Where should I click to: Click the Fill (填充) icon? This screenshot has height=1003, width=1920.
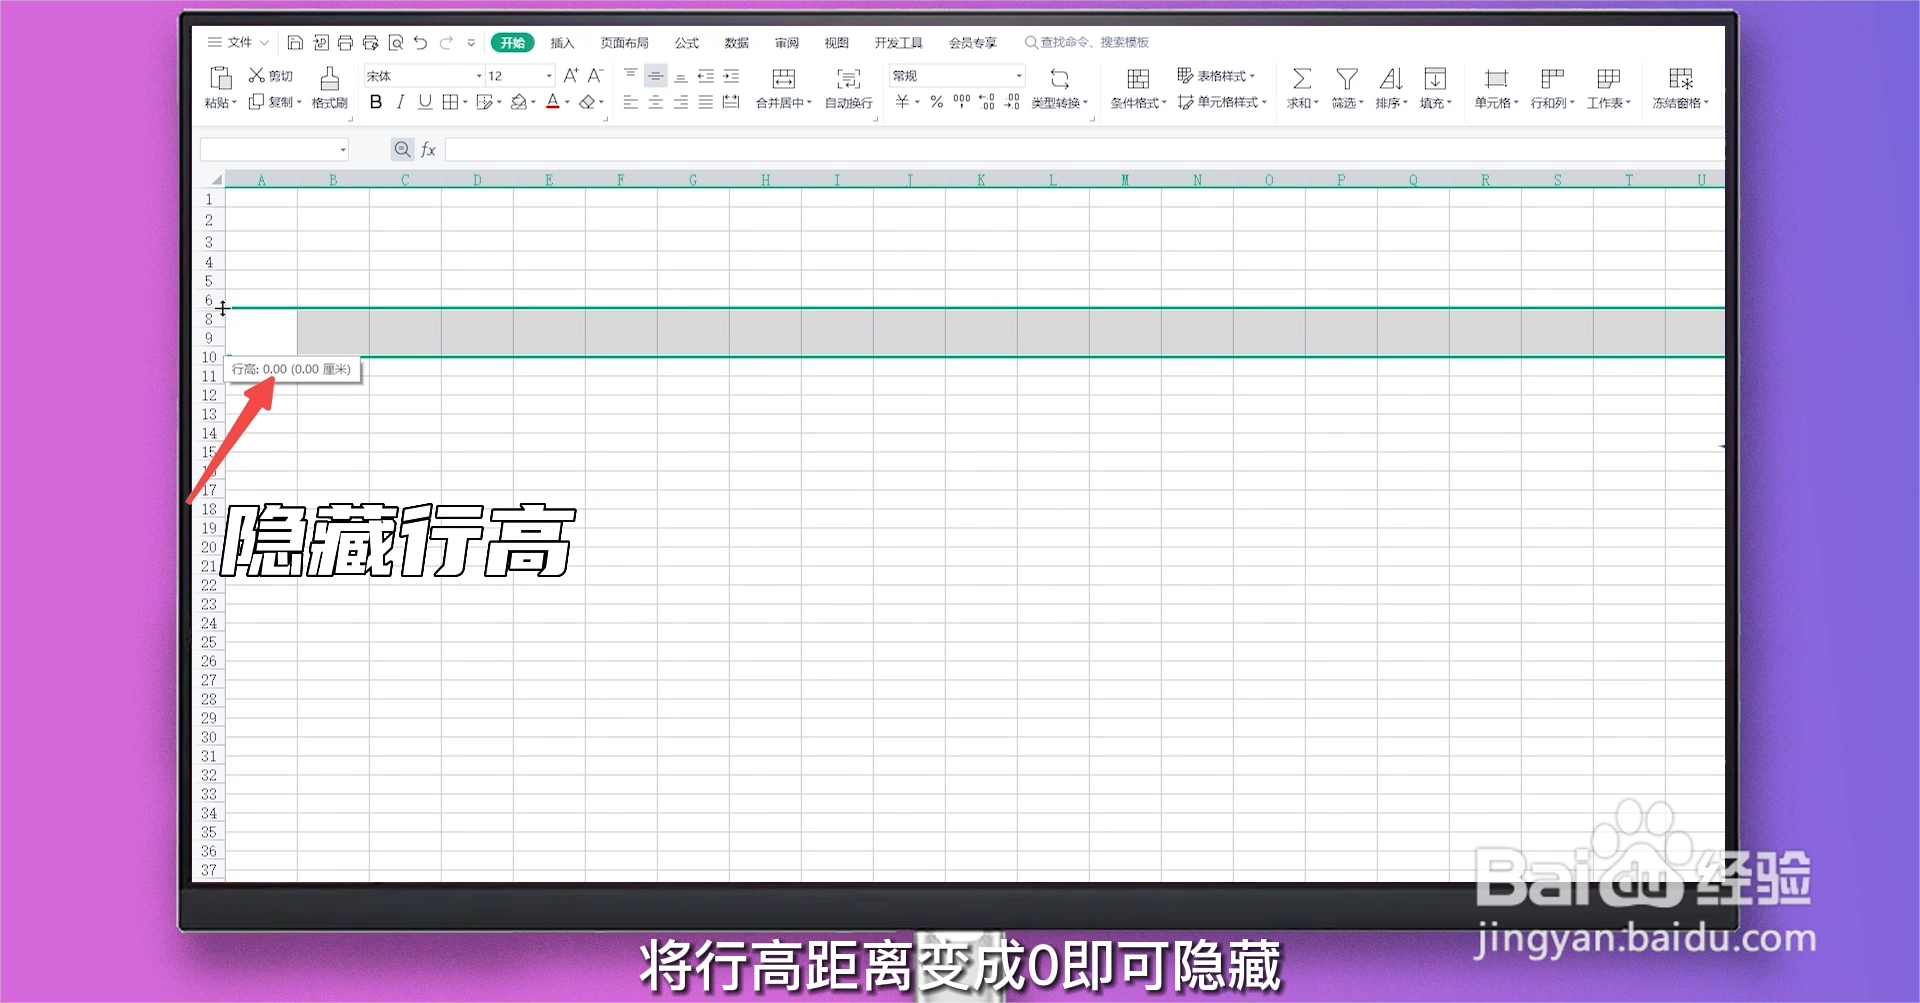(1435, 79)
